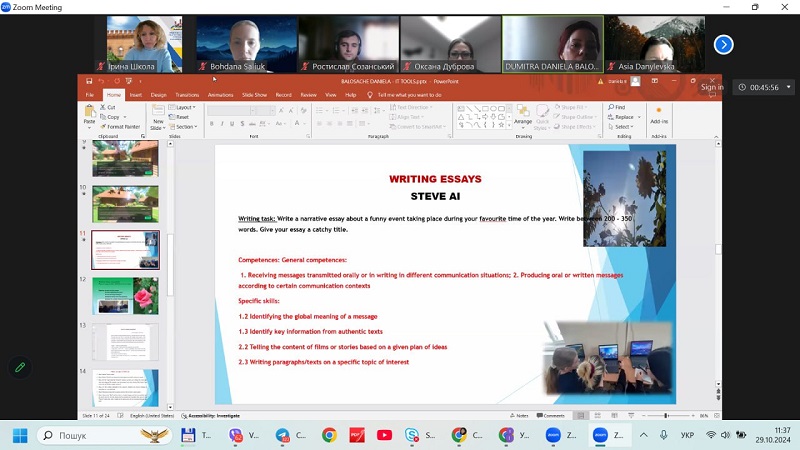Screen dimensions: 800x450
Task: Switch to the Insert tab
Action: coord(136,95)
